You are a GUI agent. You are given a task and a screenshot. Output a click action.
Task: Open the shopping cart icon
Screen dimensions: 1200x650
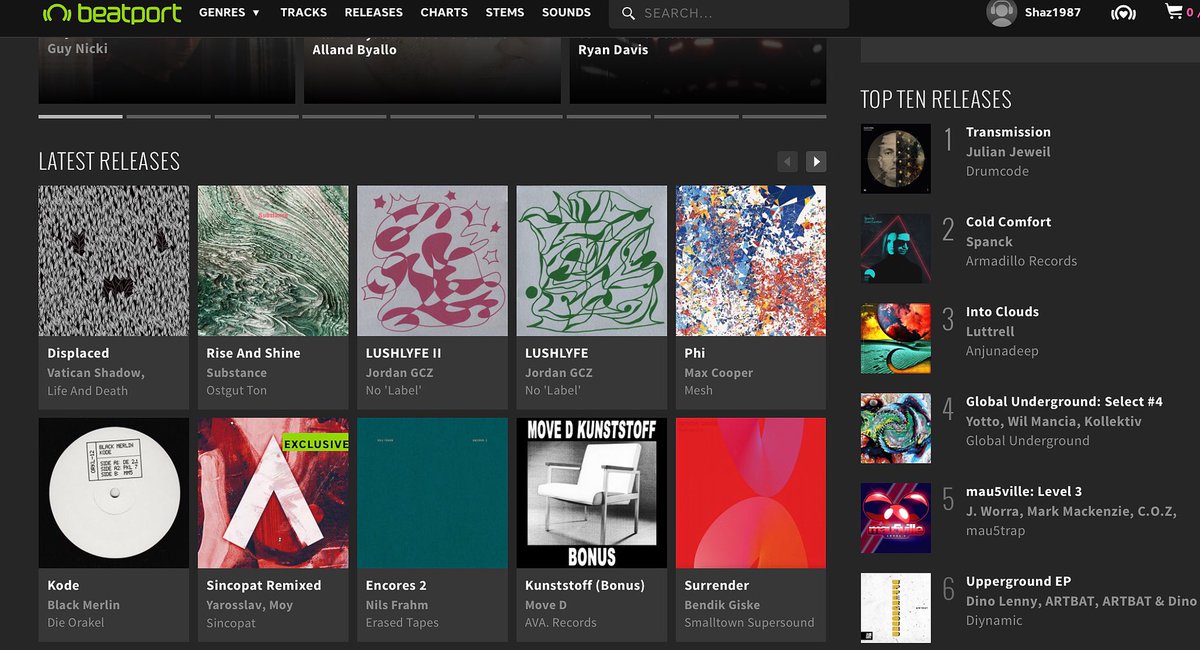point(1174,13)
